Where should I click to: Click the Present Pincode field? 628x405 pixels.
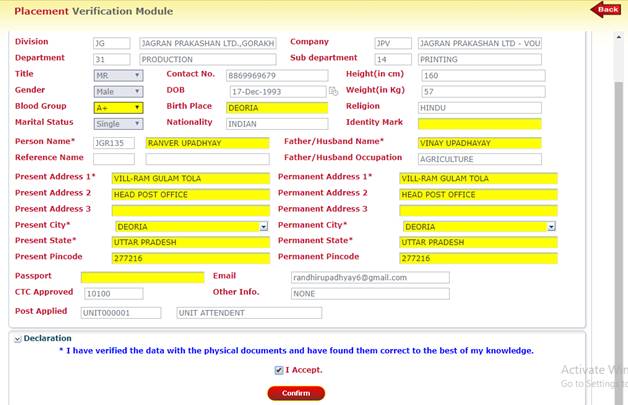191,258
